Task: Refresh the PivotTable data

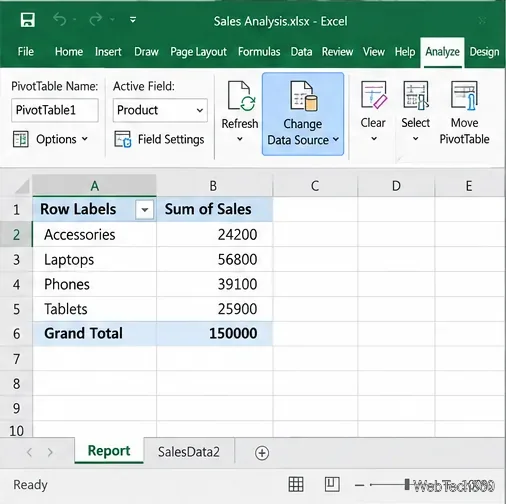Action: (x=240, y=112)
